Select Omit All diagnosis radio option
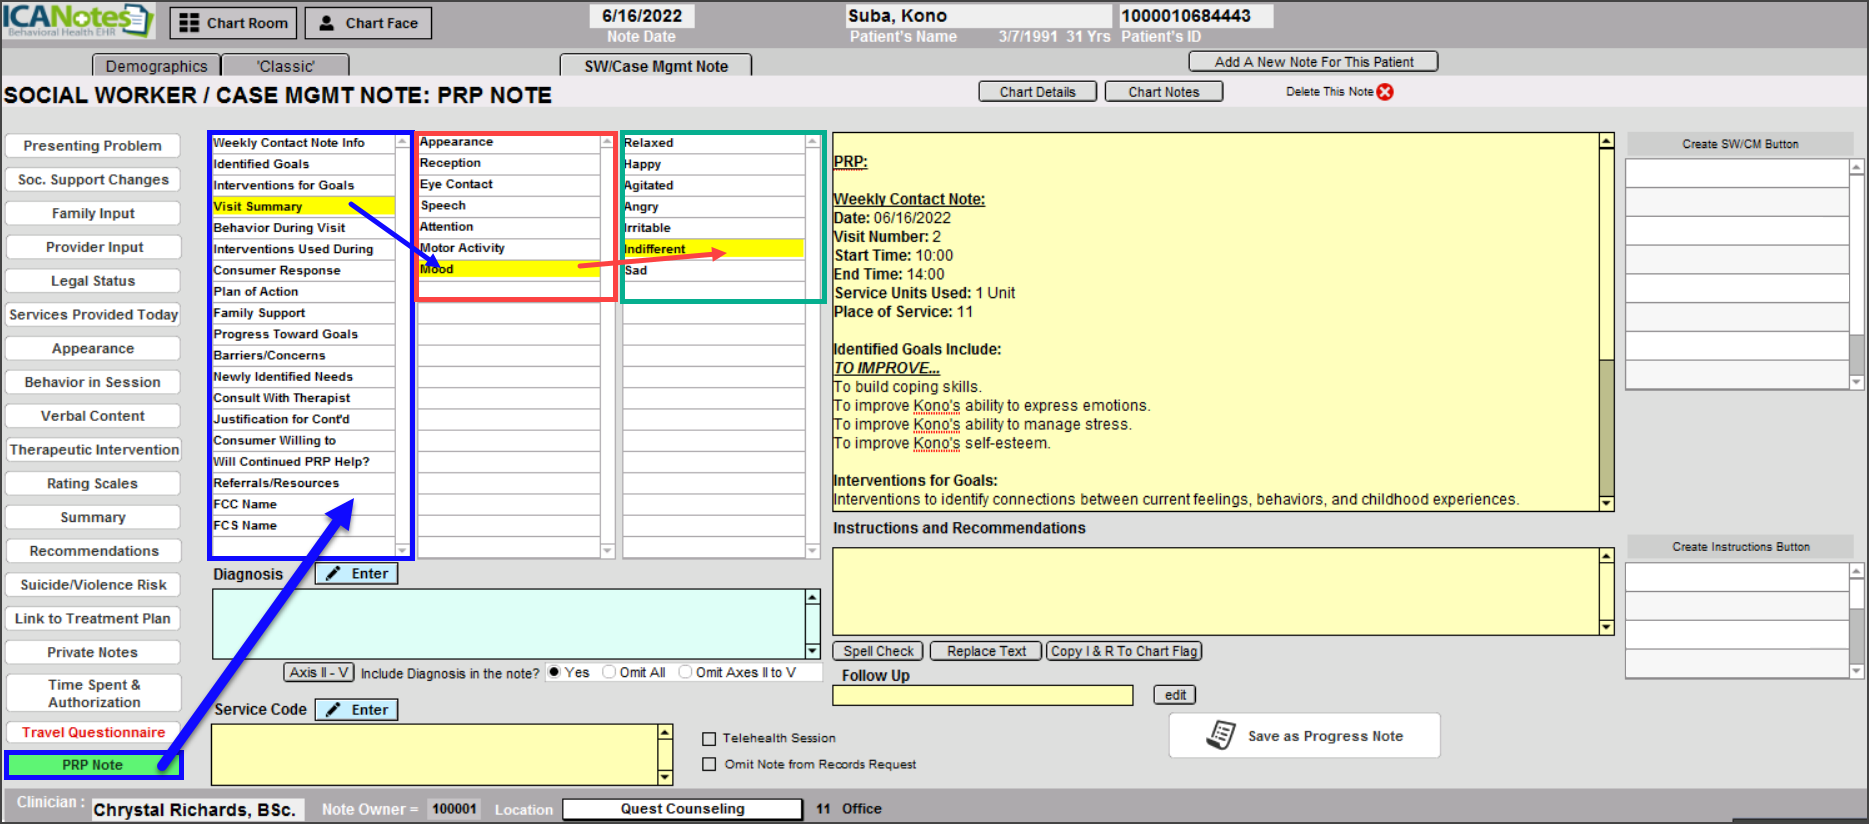1869x824 pixels. [x=609, y=673]
